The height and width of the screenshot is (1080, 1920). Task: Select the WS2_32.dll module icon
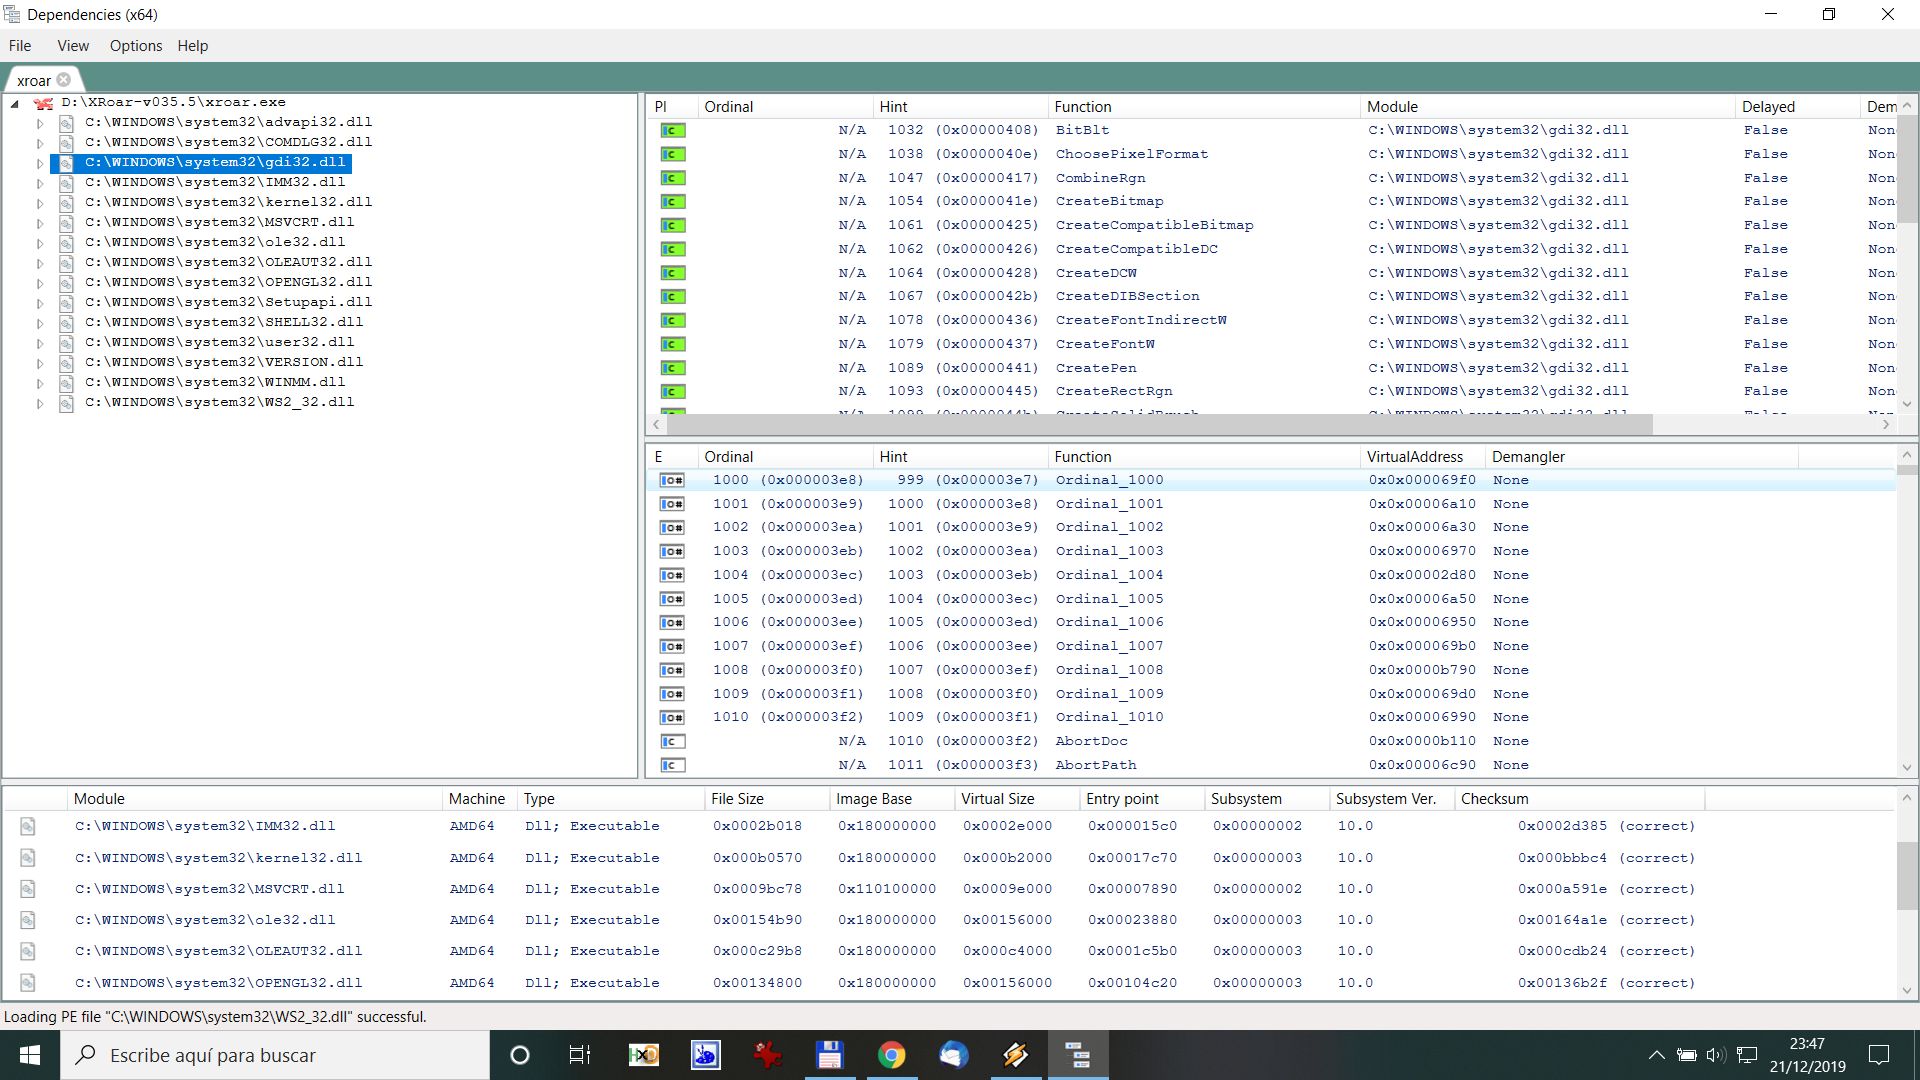pos(67,402)
